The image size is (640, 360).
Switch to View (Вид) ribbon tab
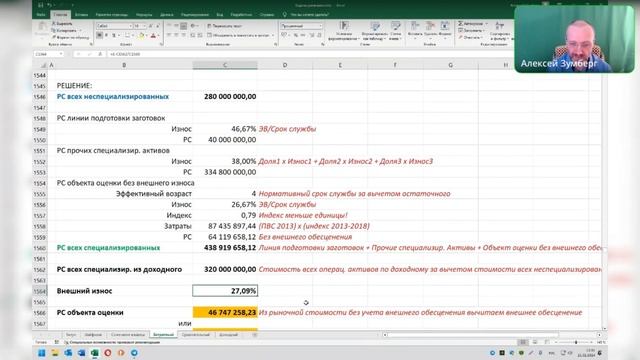click(x=220, y=14)
